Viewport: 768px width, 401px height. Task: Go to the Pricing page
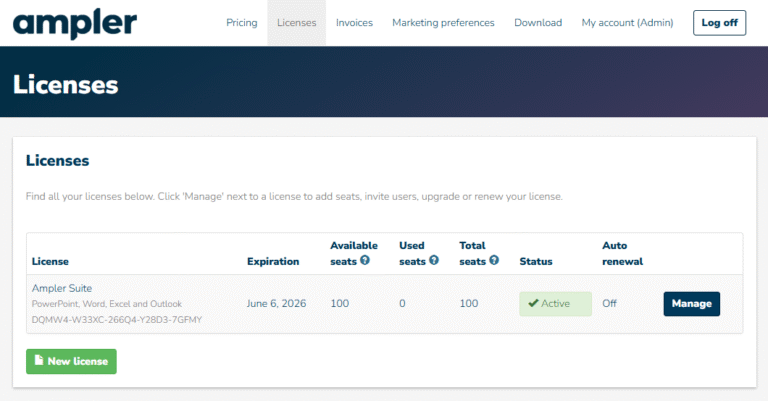click(x=241, y=23)
